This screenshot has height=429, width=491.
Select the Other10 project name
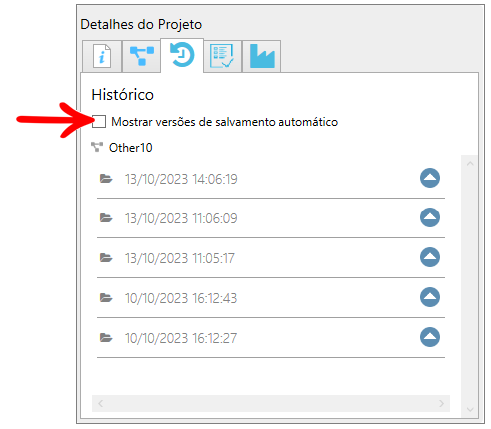coord(131,148)
